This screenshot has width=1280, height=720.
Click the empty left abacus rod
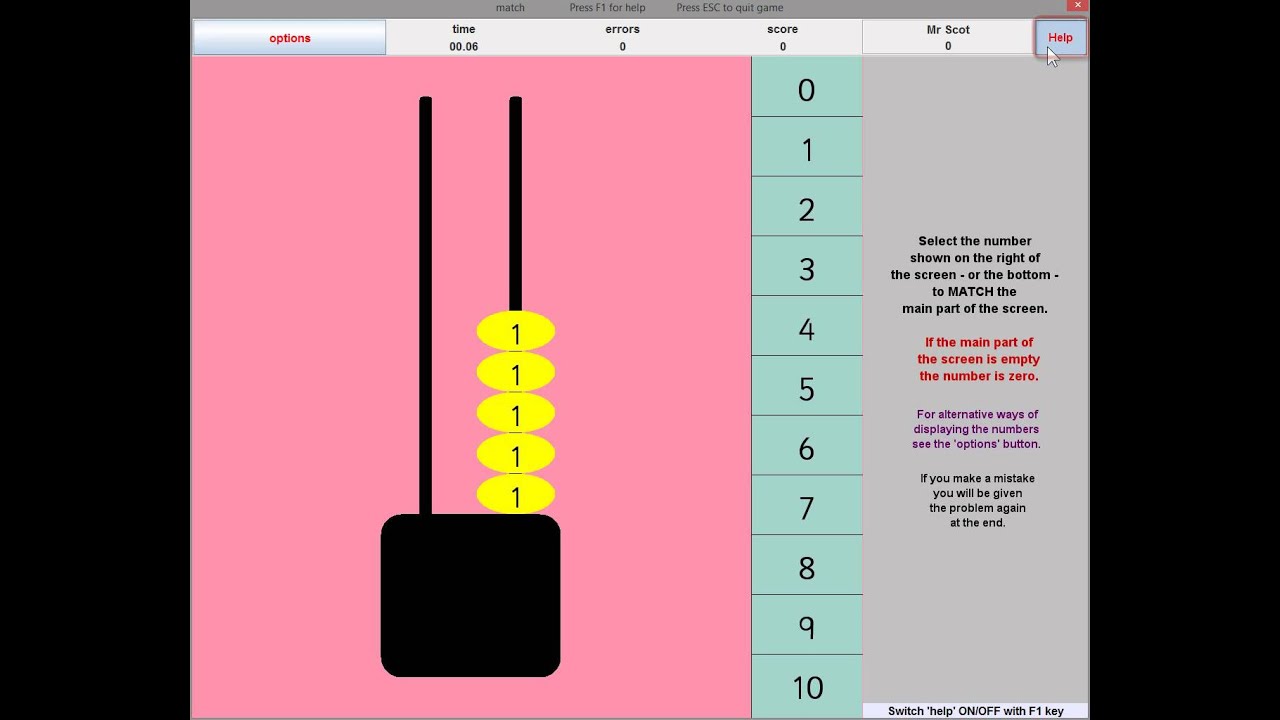(x=425, y=300)
